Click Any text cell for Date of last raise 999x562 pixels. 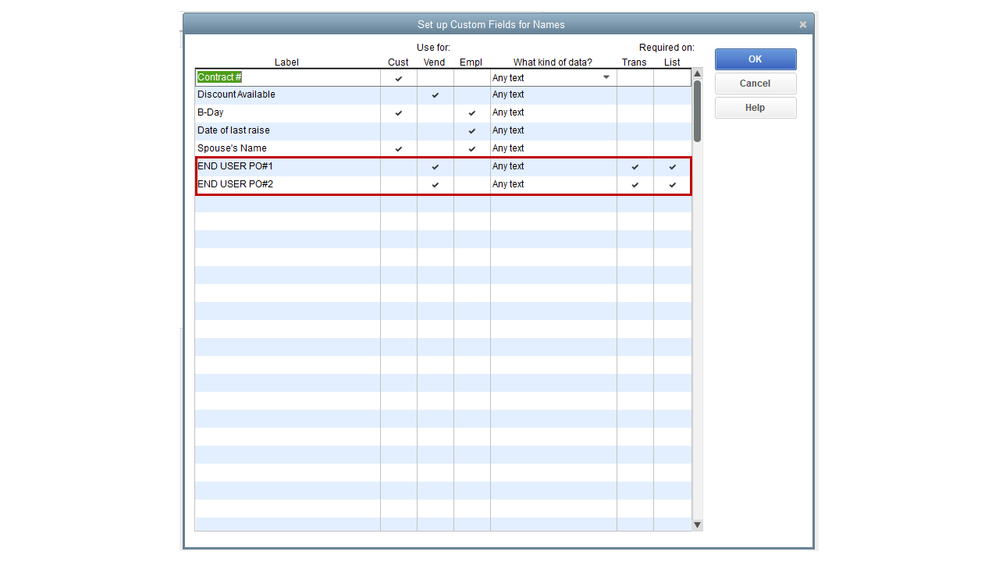(553, 130)
